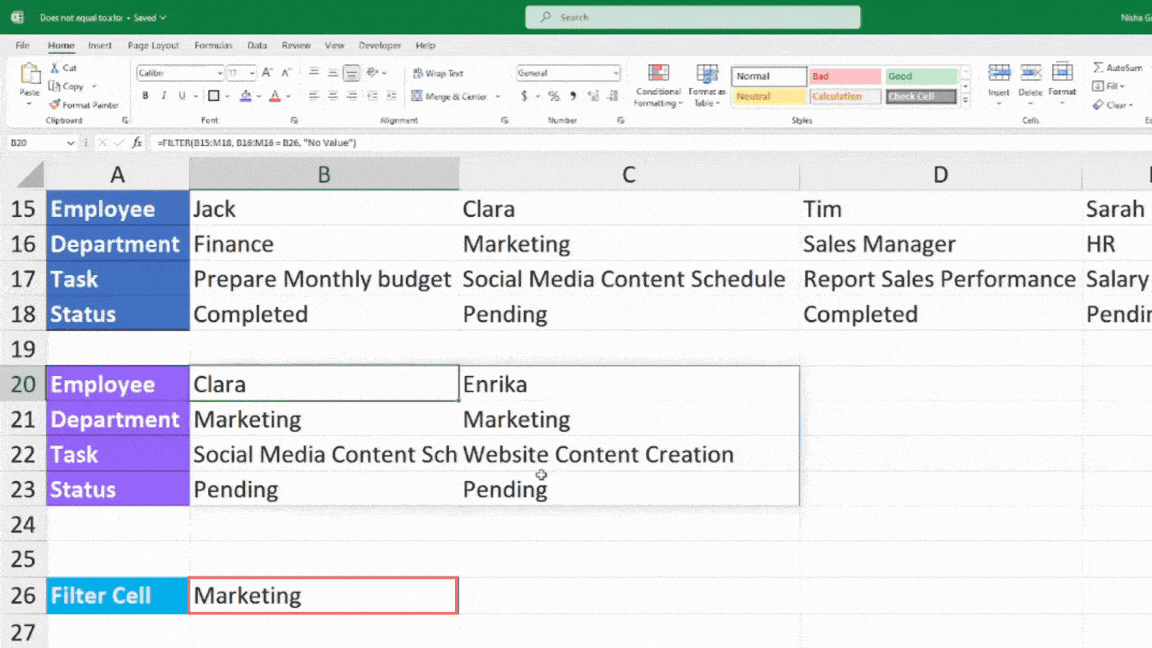The width and height of the screenshot is (1152, 648).
Task: Open the Developer ribbon tab
Action: (x=379, y=44)
